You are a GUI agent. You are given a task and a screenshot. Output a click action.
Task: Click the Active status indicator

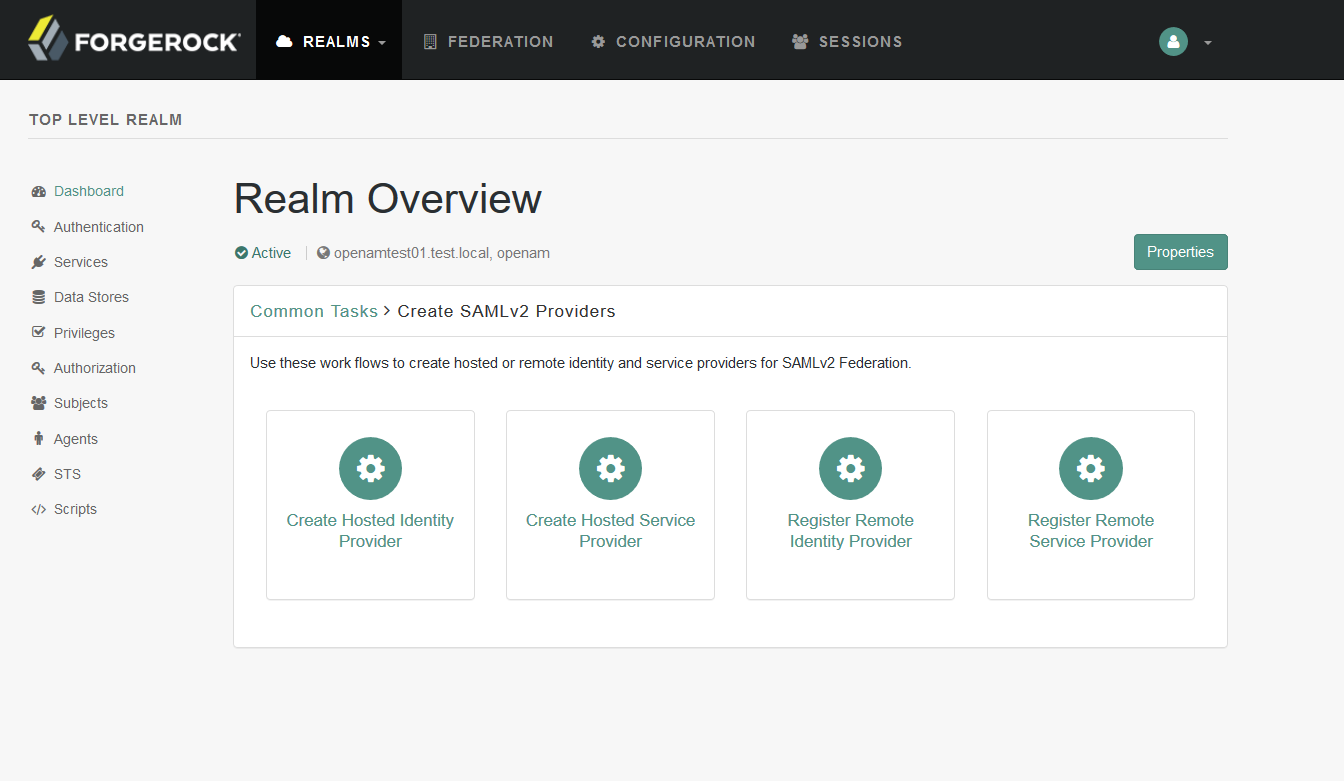click(x=263, y=253)
